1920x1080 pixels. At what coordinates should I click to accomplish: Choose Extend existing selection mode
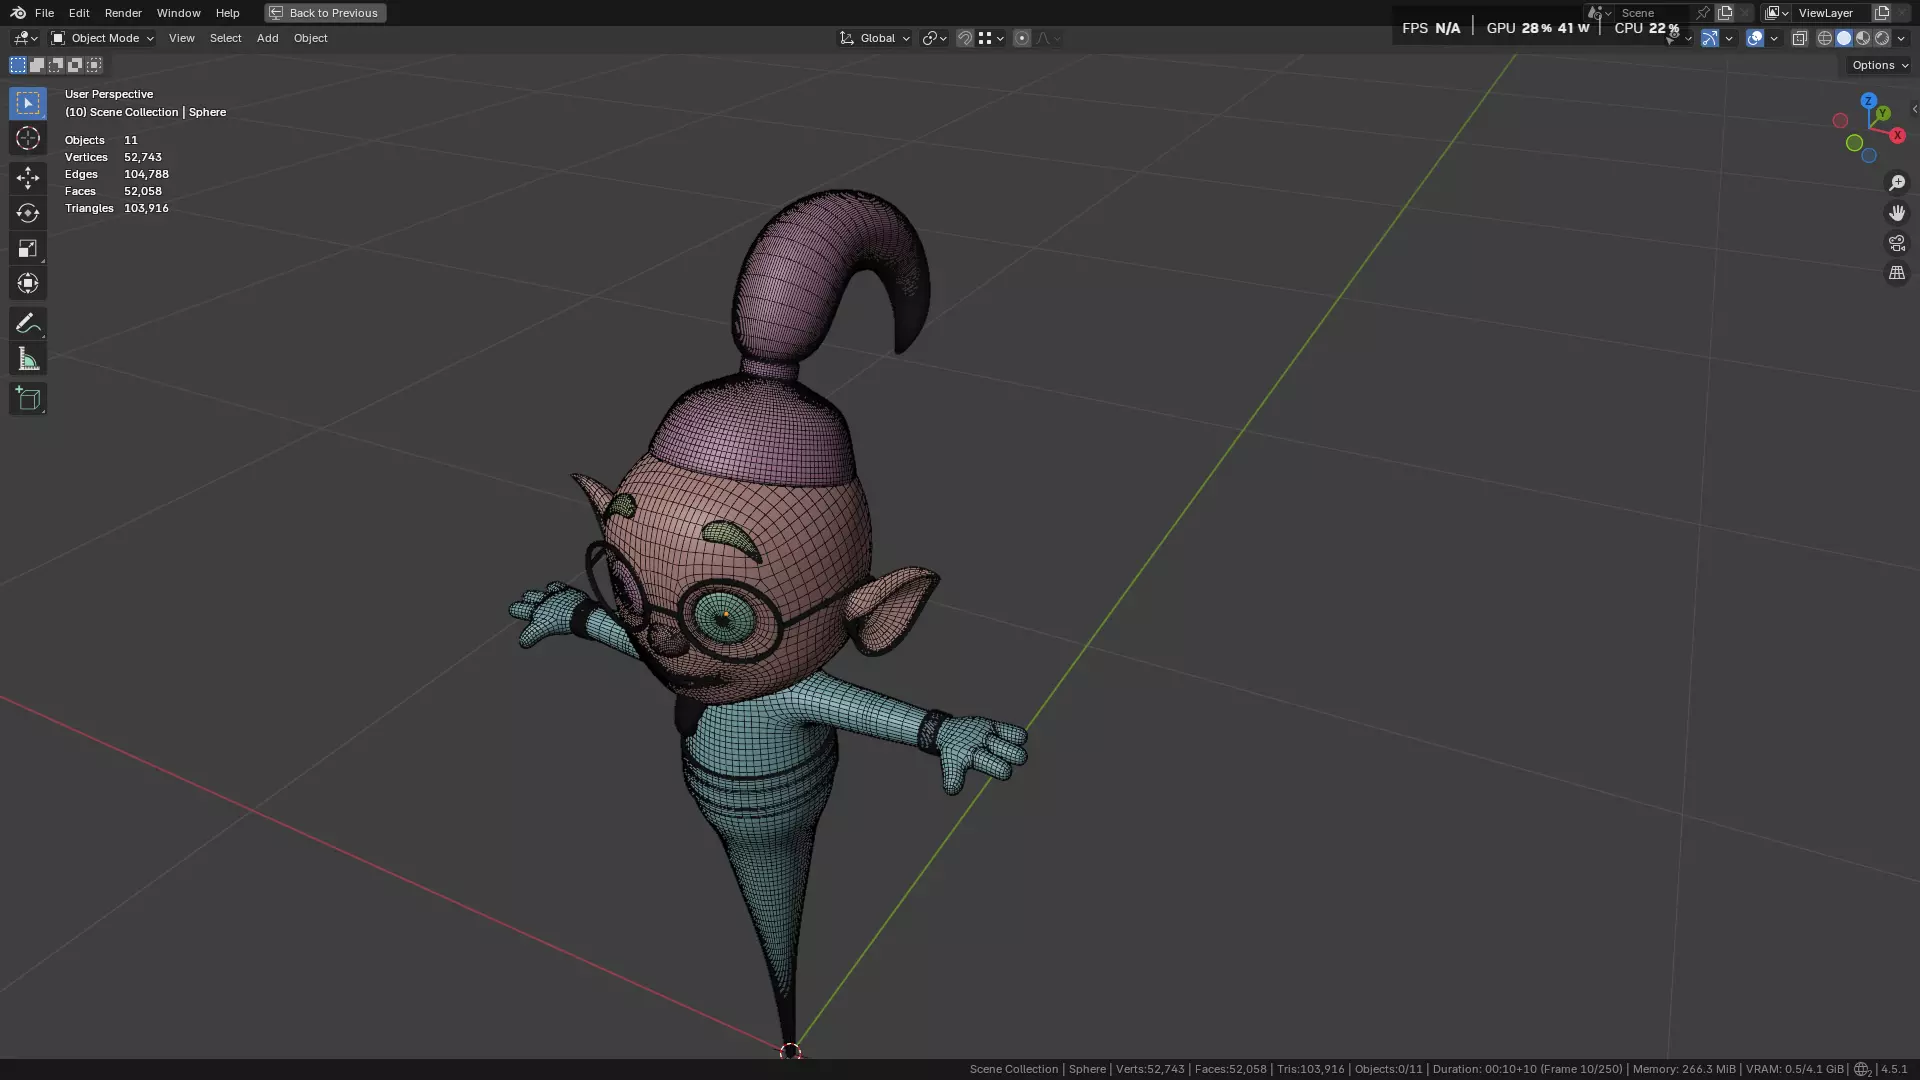click(37, 65)
